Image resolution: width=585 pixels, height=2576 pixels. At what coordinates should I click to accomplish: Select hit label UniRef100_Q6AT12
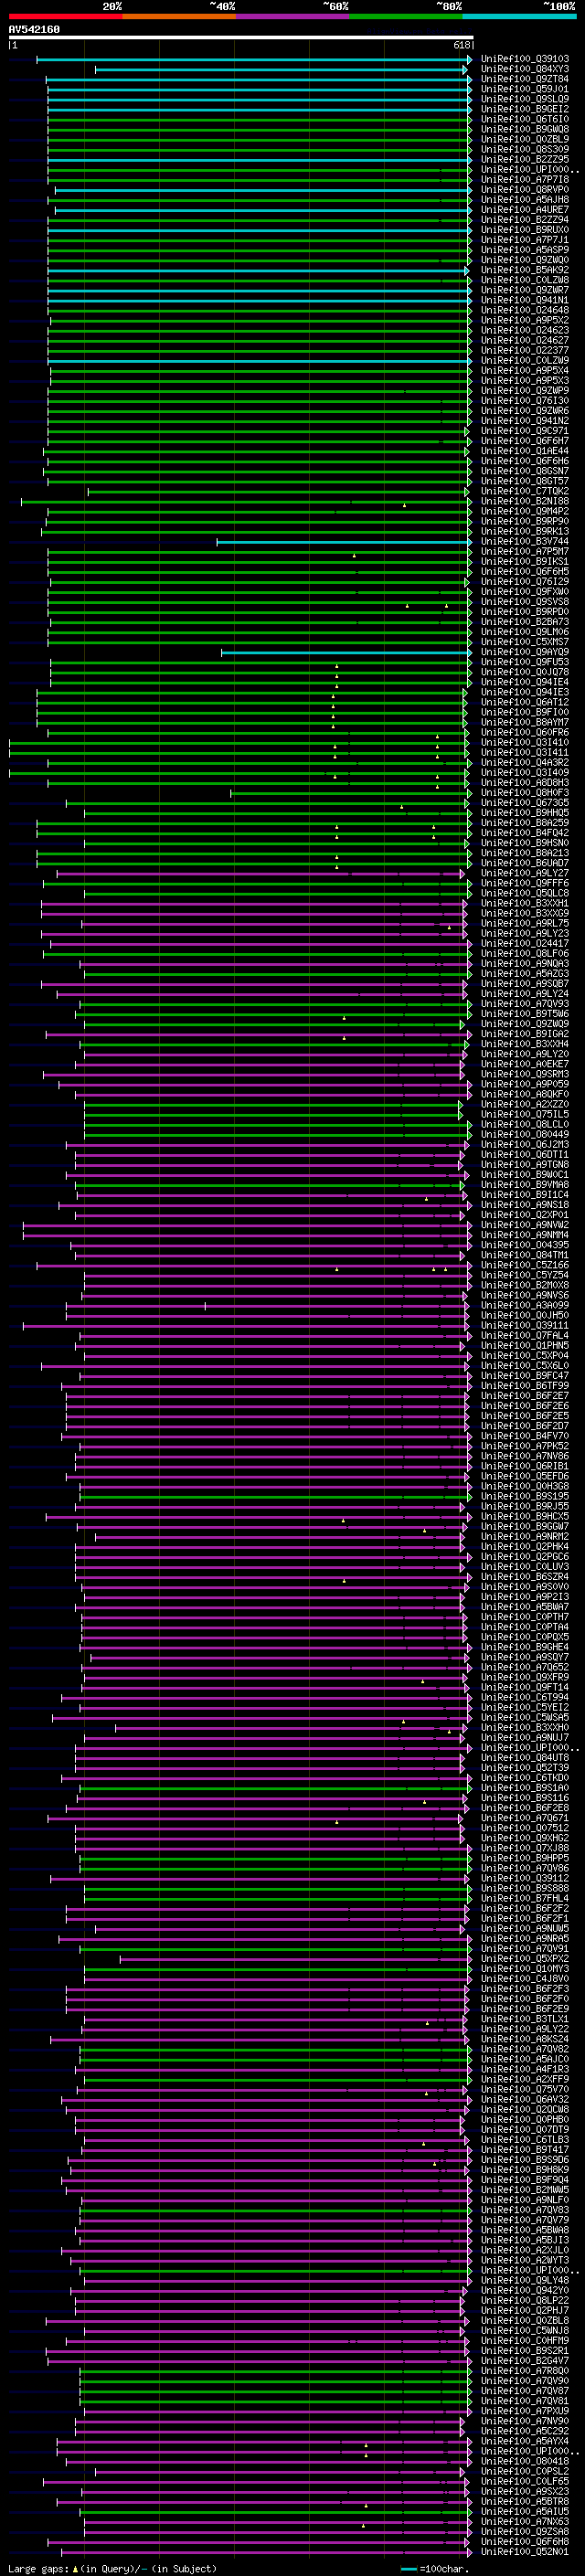click(525, 703)
